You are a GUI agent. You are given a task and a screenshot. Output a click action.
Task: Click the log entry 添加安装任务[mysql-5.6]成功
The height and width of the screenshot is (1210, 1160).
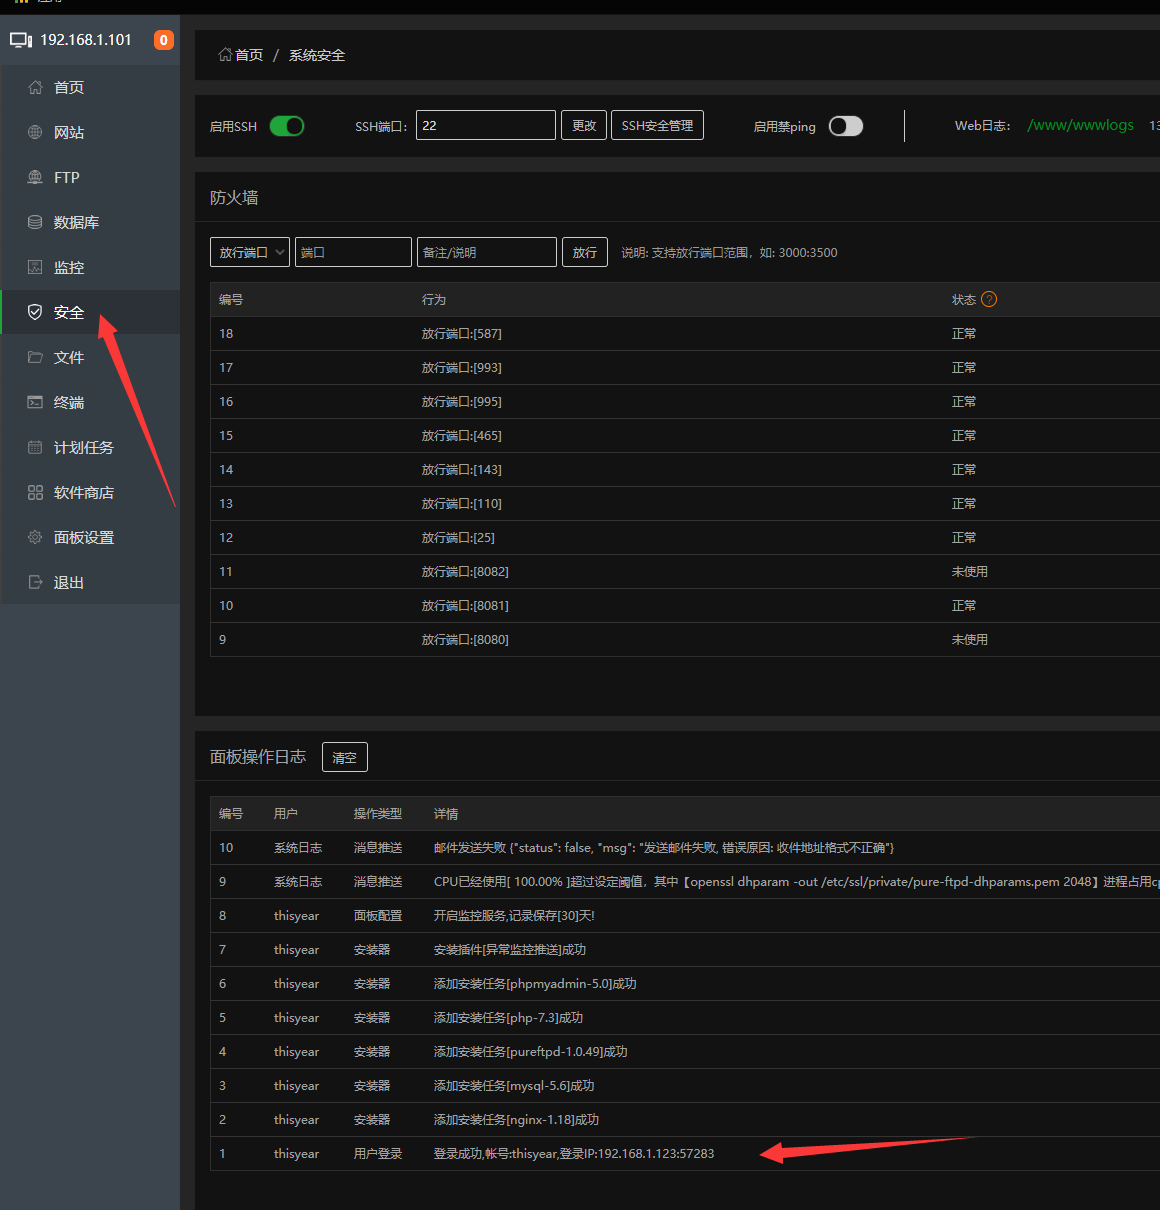point(685,1086)
